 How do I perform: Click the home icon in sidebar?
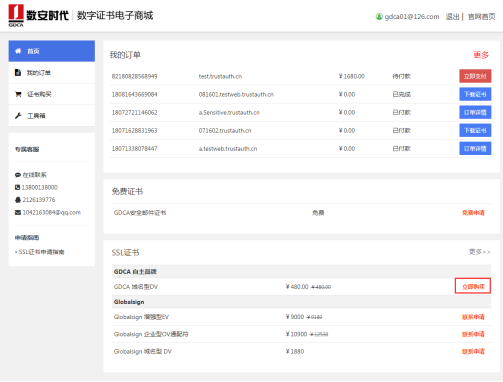click(x=18, y=51)
